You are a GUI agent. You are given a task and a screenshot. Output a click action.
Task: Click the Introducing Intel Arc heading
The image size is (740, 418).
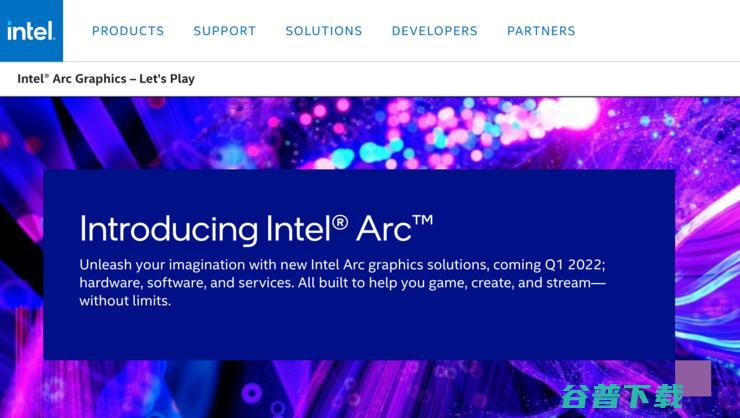(256, 229)
